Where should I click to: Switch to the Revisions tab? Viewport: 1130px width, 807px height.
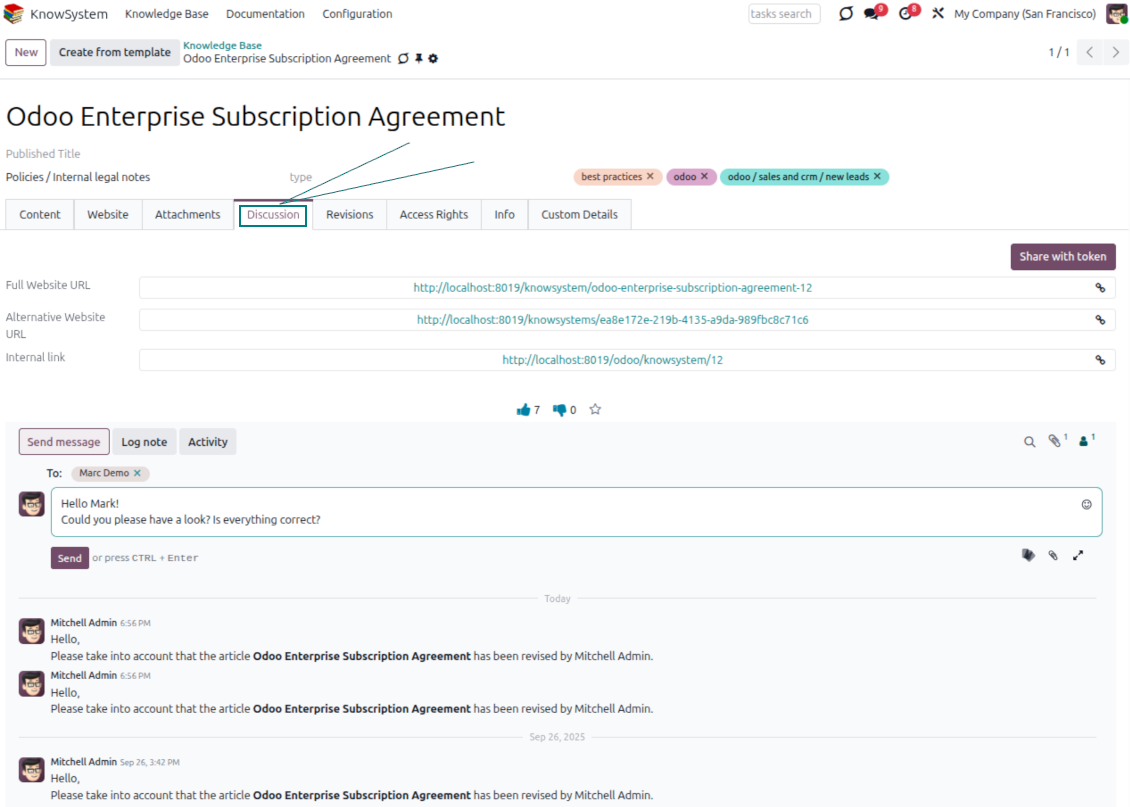(349, 215)
